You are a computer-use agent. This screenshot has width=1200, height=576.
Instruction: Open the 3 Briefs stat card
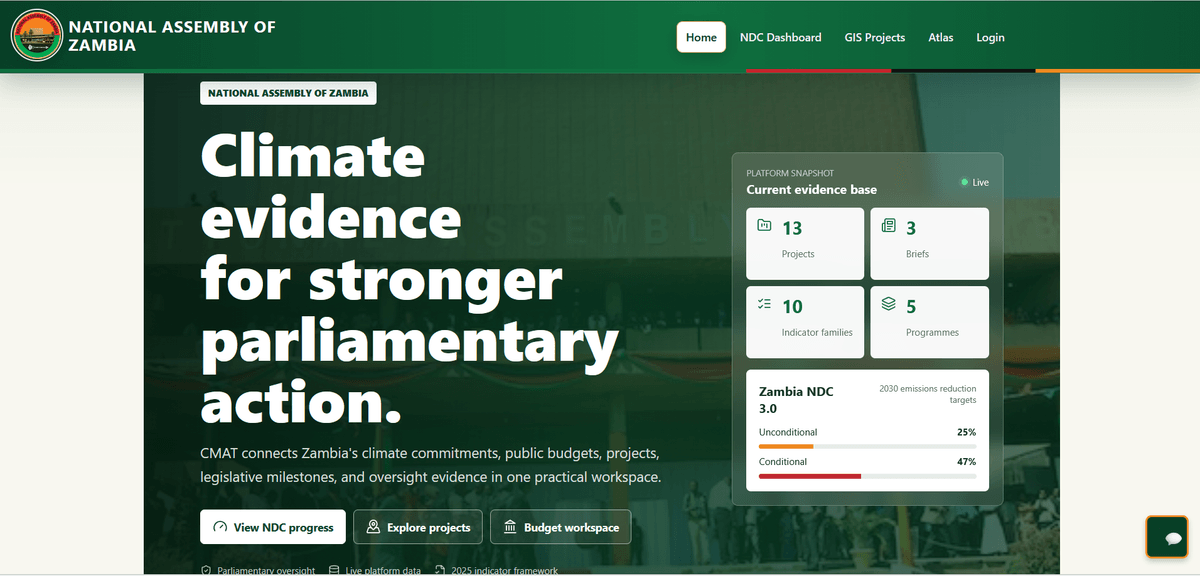pyautogui.click(x=929, y=244)
